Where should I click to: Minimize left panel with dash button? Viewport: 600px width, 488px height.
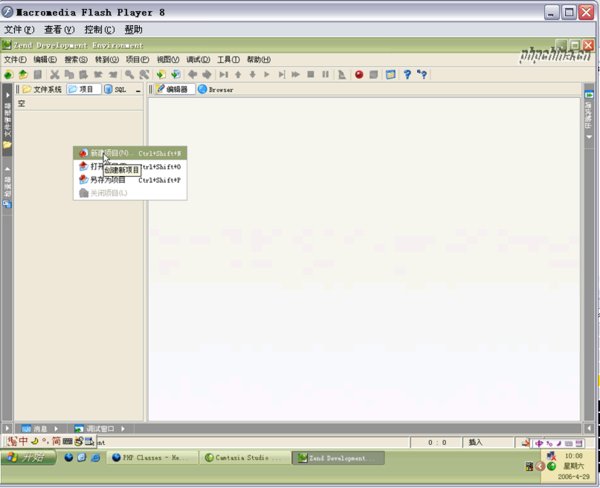[138, 90]
